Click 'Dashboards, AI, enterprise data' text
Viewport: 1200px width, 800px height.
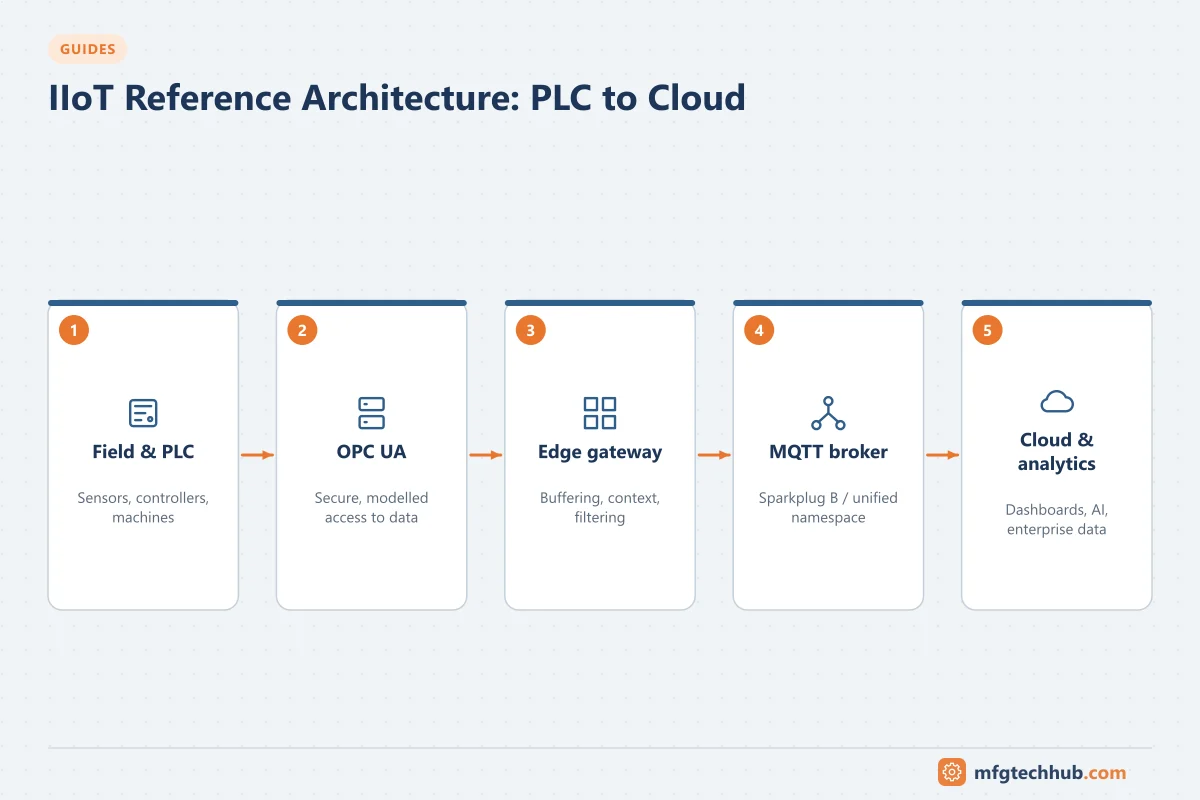tap(1057, 519)
